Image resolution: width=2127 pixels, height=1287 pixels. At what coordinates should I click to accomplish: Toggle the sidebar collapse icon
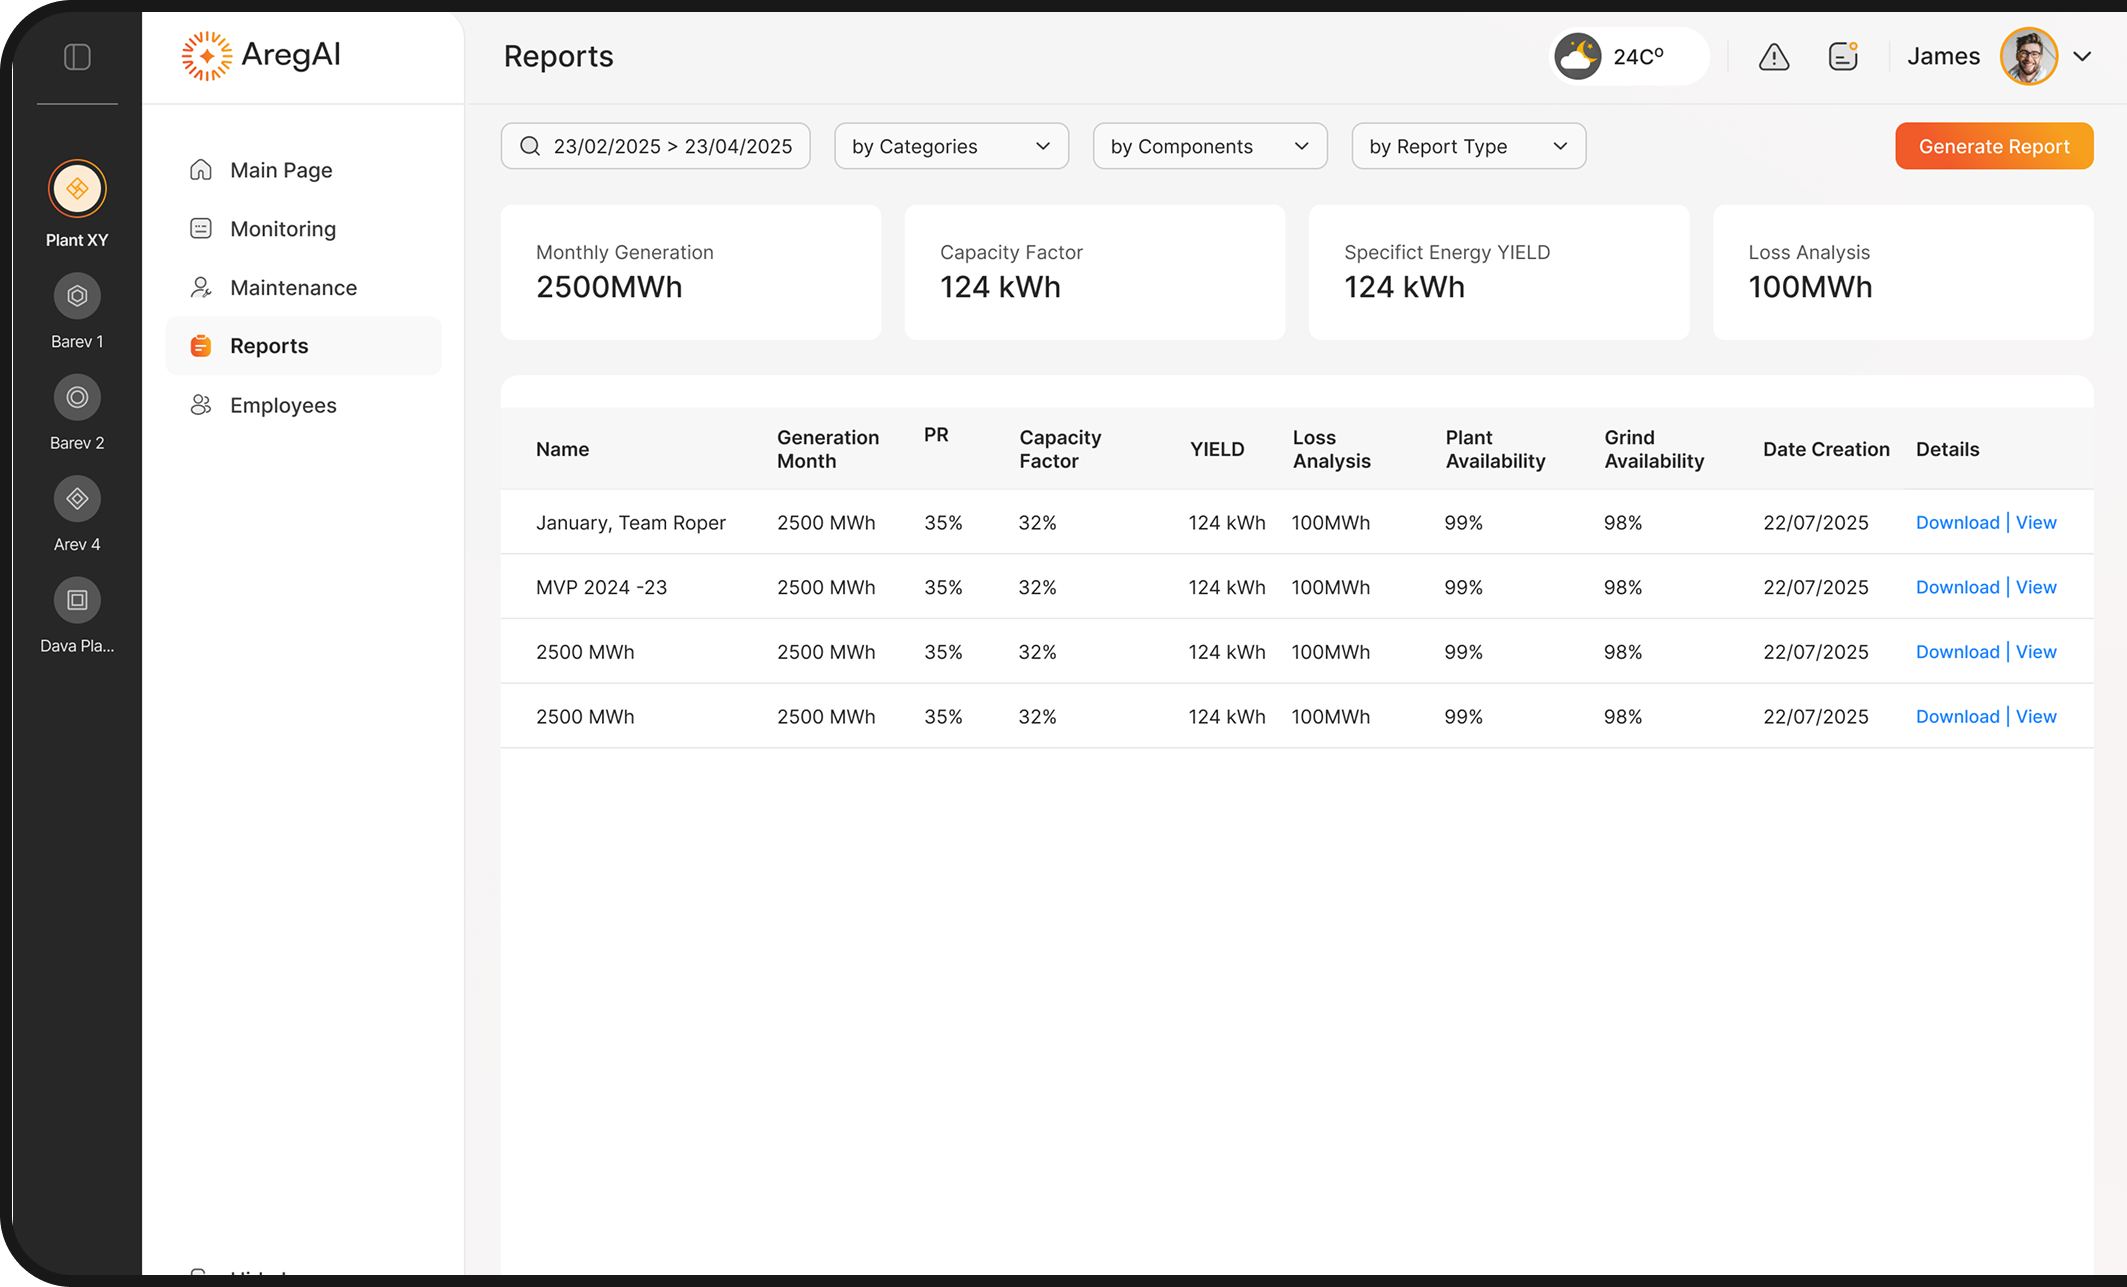coord(77,57)
